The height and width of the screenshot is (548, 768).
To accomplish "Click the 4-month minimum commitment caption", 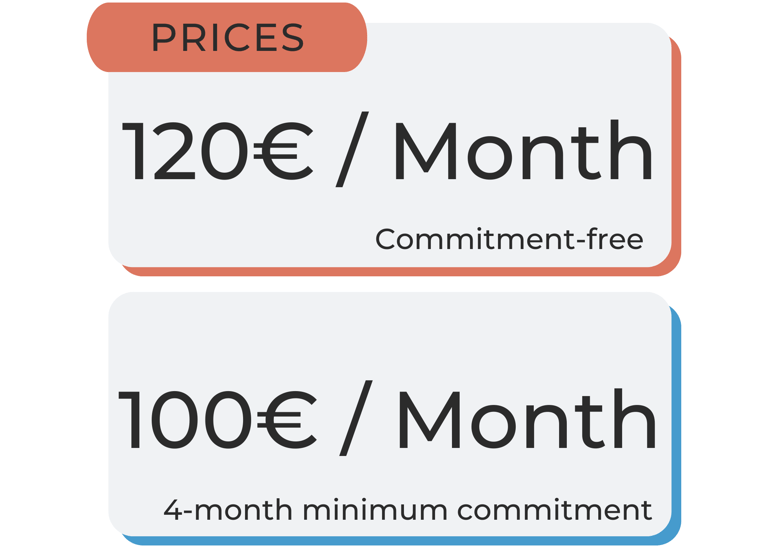I will click(407, 509).
